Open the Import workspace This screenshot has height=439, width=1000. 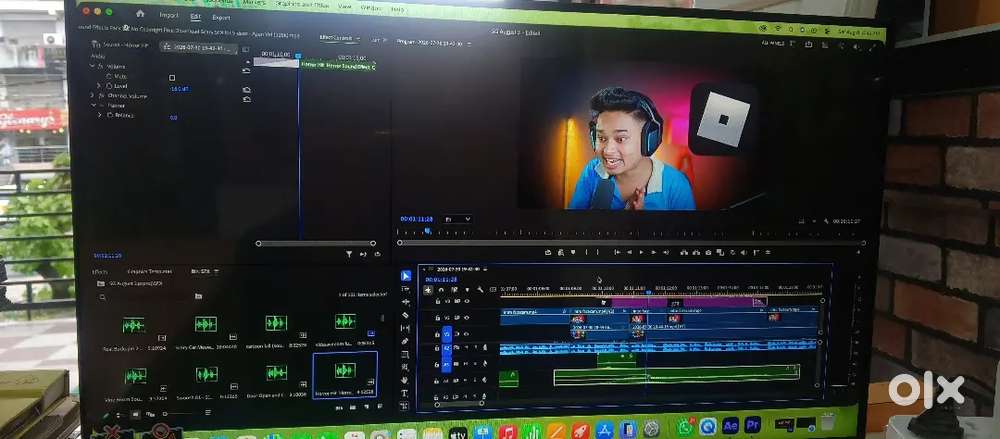169,15
